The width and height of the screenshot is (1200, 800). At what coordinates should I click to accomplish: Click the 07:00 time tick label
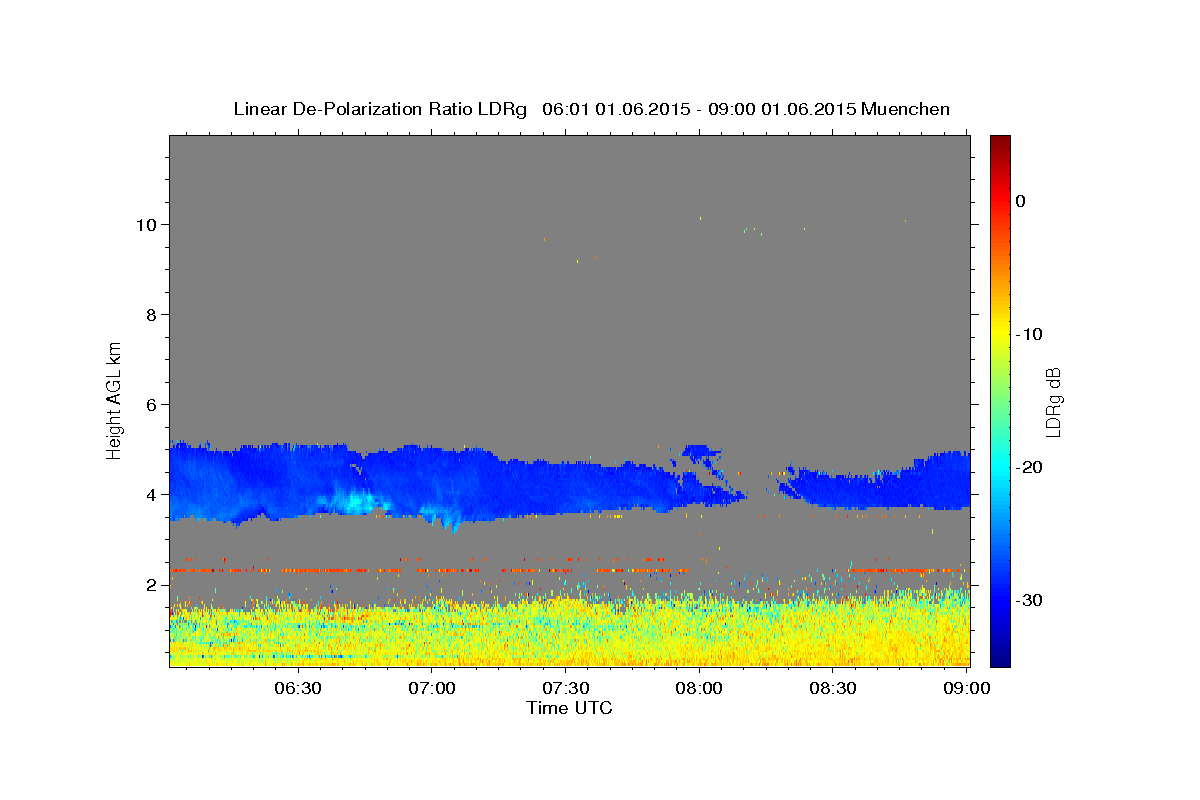click(x=432, y=688)
